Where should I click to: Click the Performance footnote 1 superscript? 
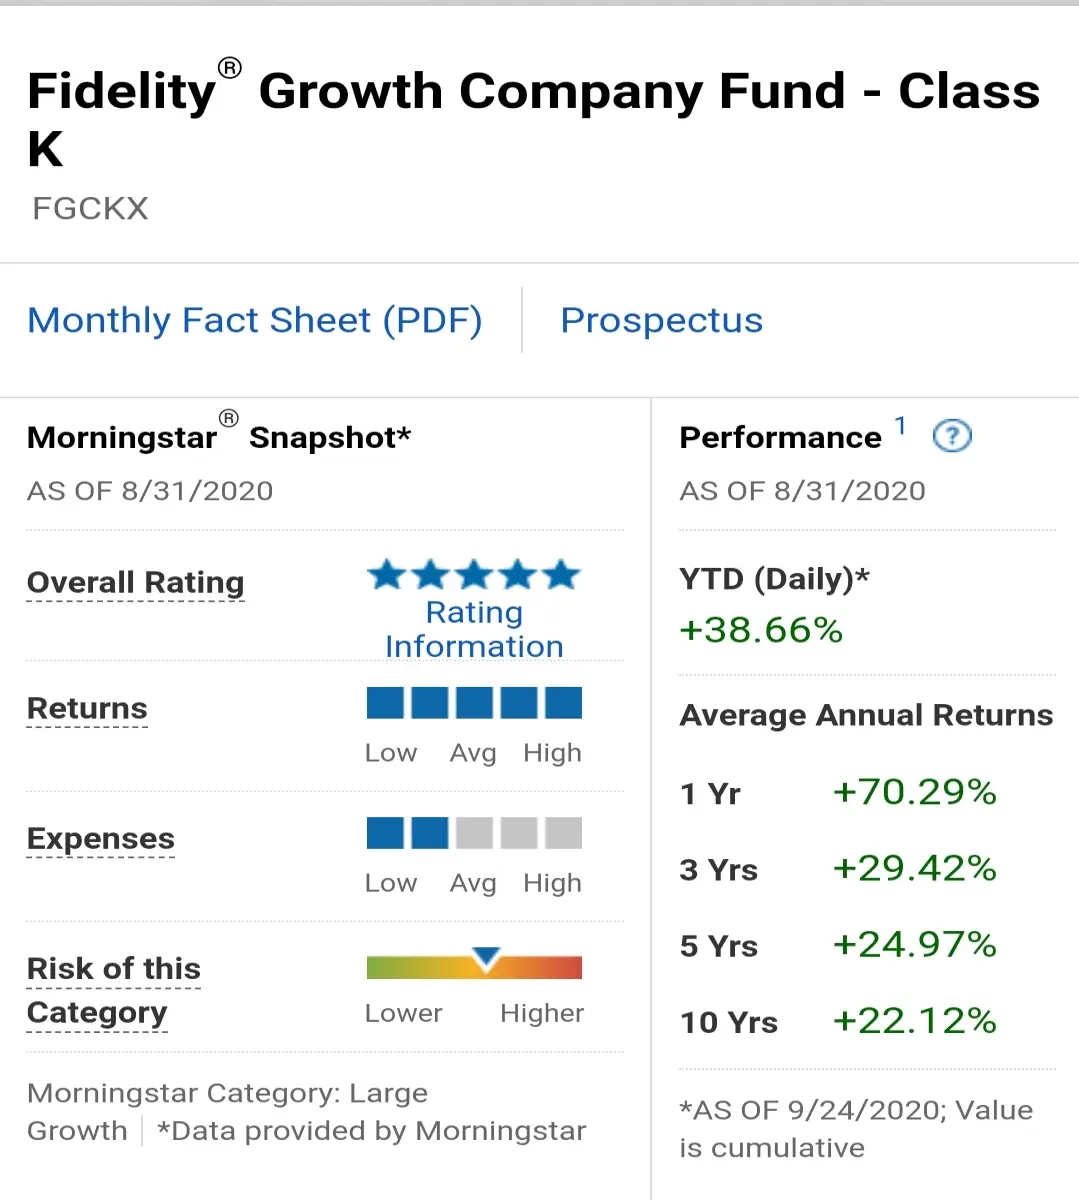(900, 426)
